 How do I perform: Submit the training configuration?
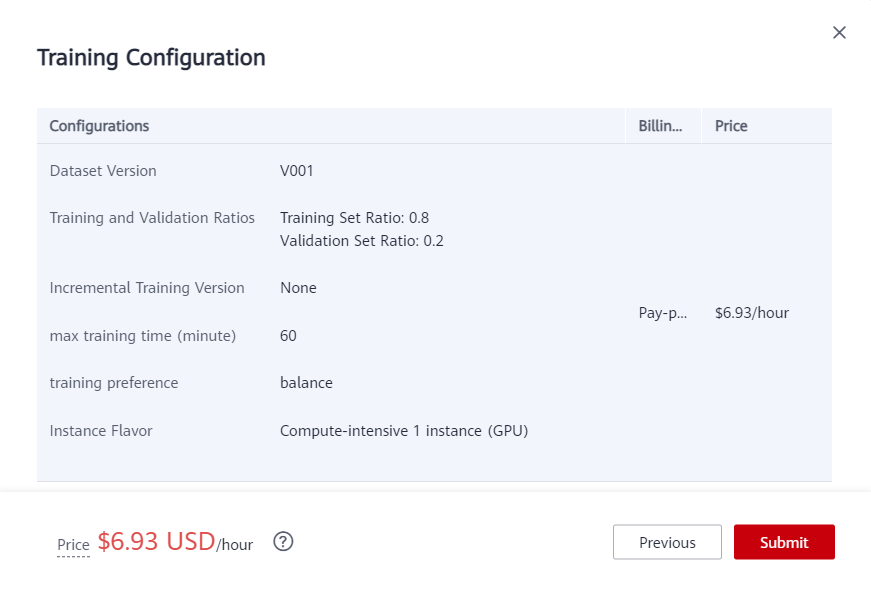(x=783, y=542)
